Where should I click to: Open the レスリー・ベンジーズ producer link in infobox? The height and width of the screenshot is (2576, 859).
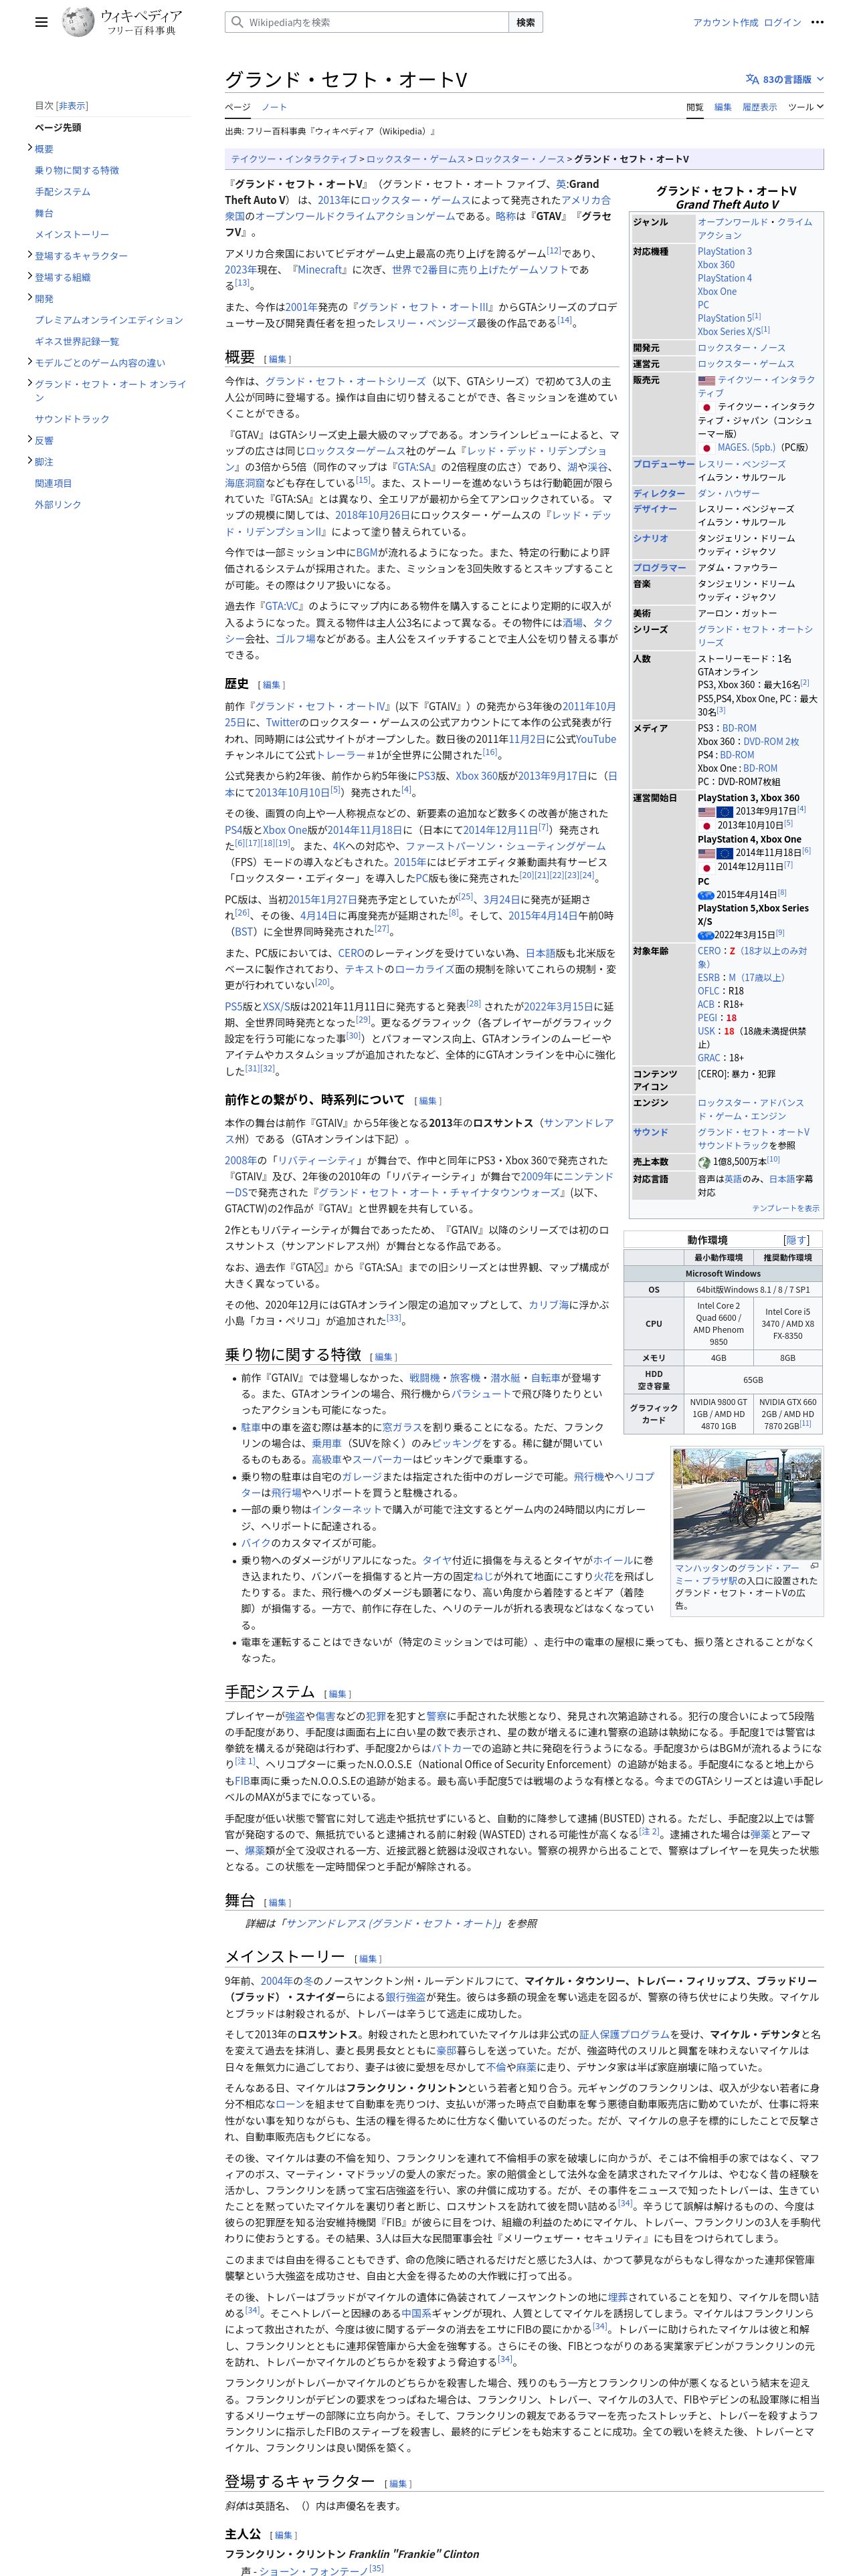(741, 464)
